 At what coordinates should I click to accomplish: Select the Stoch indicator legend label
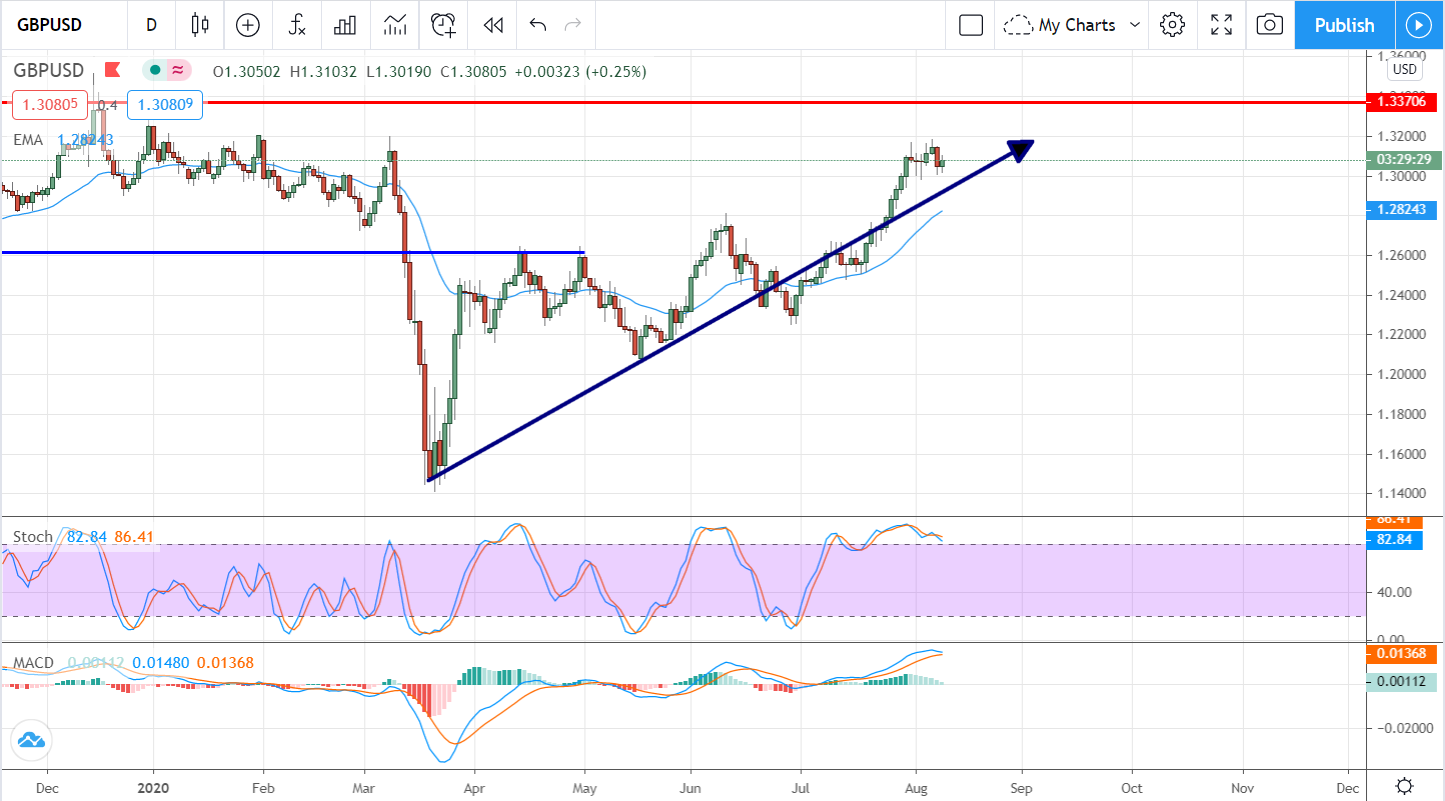click(x=32, y=537)
